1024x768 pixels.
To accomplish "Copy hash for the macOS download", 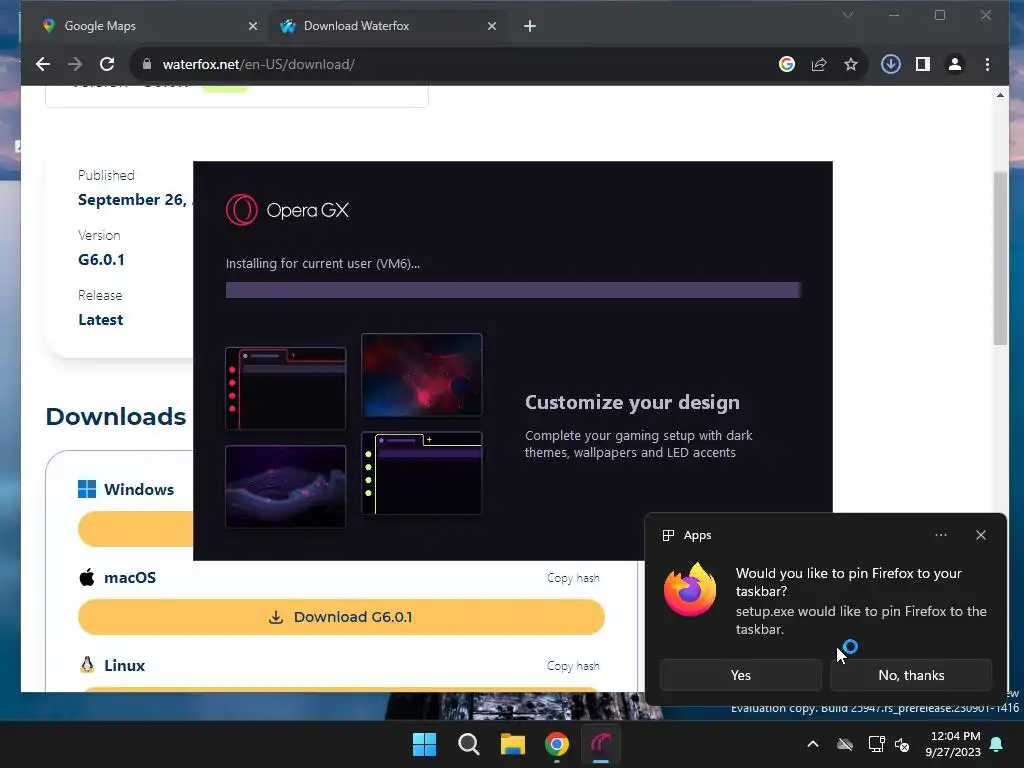I will (x=573, y=578).
